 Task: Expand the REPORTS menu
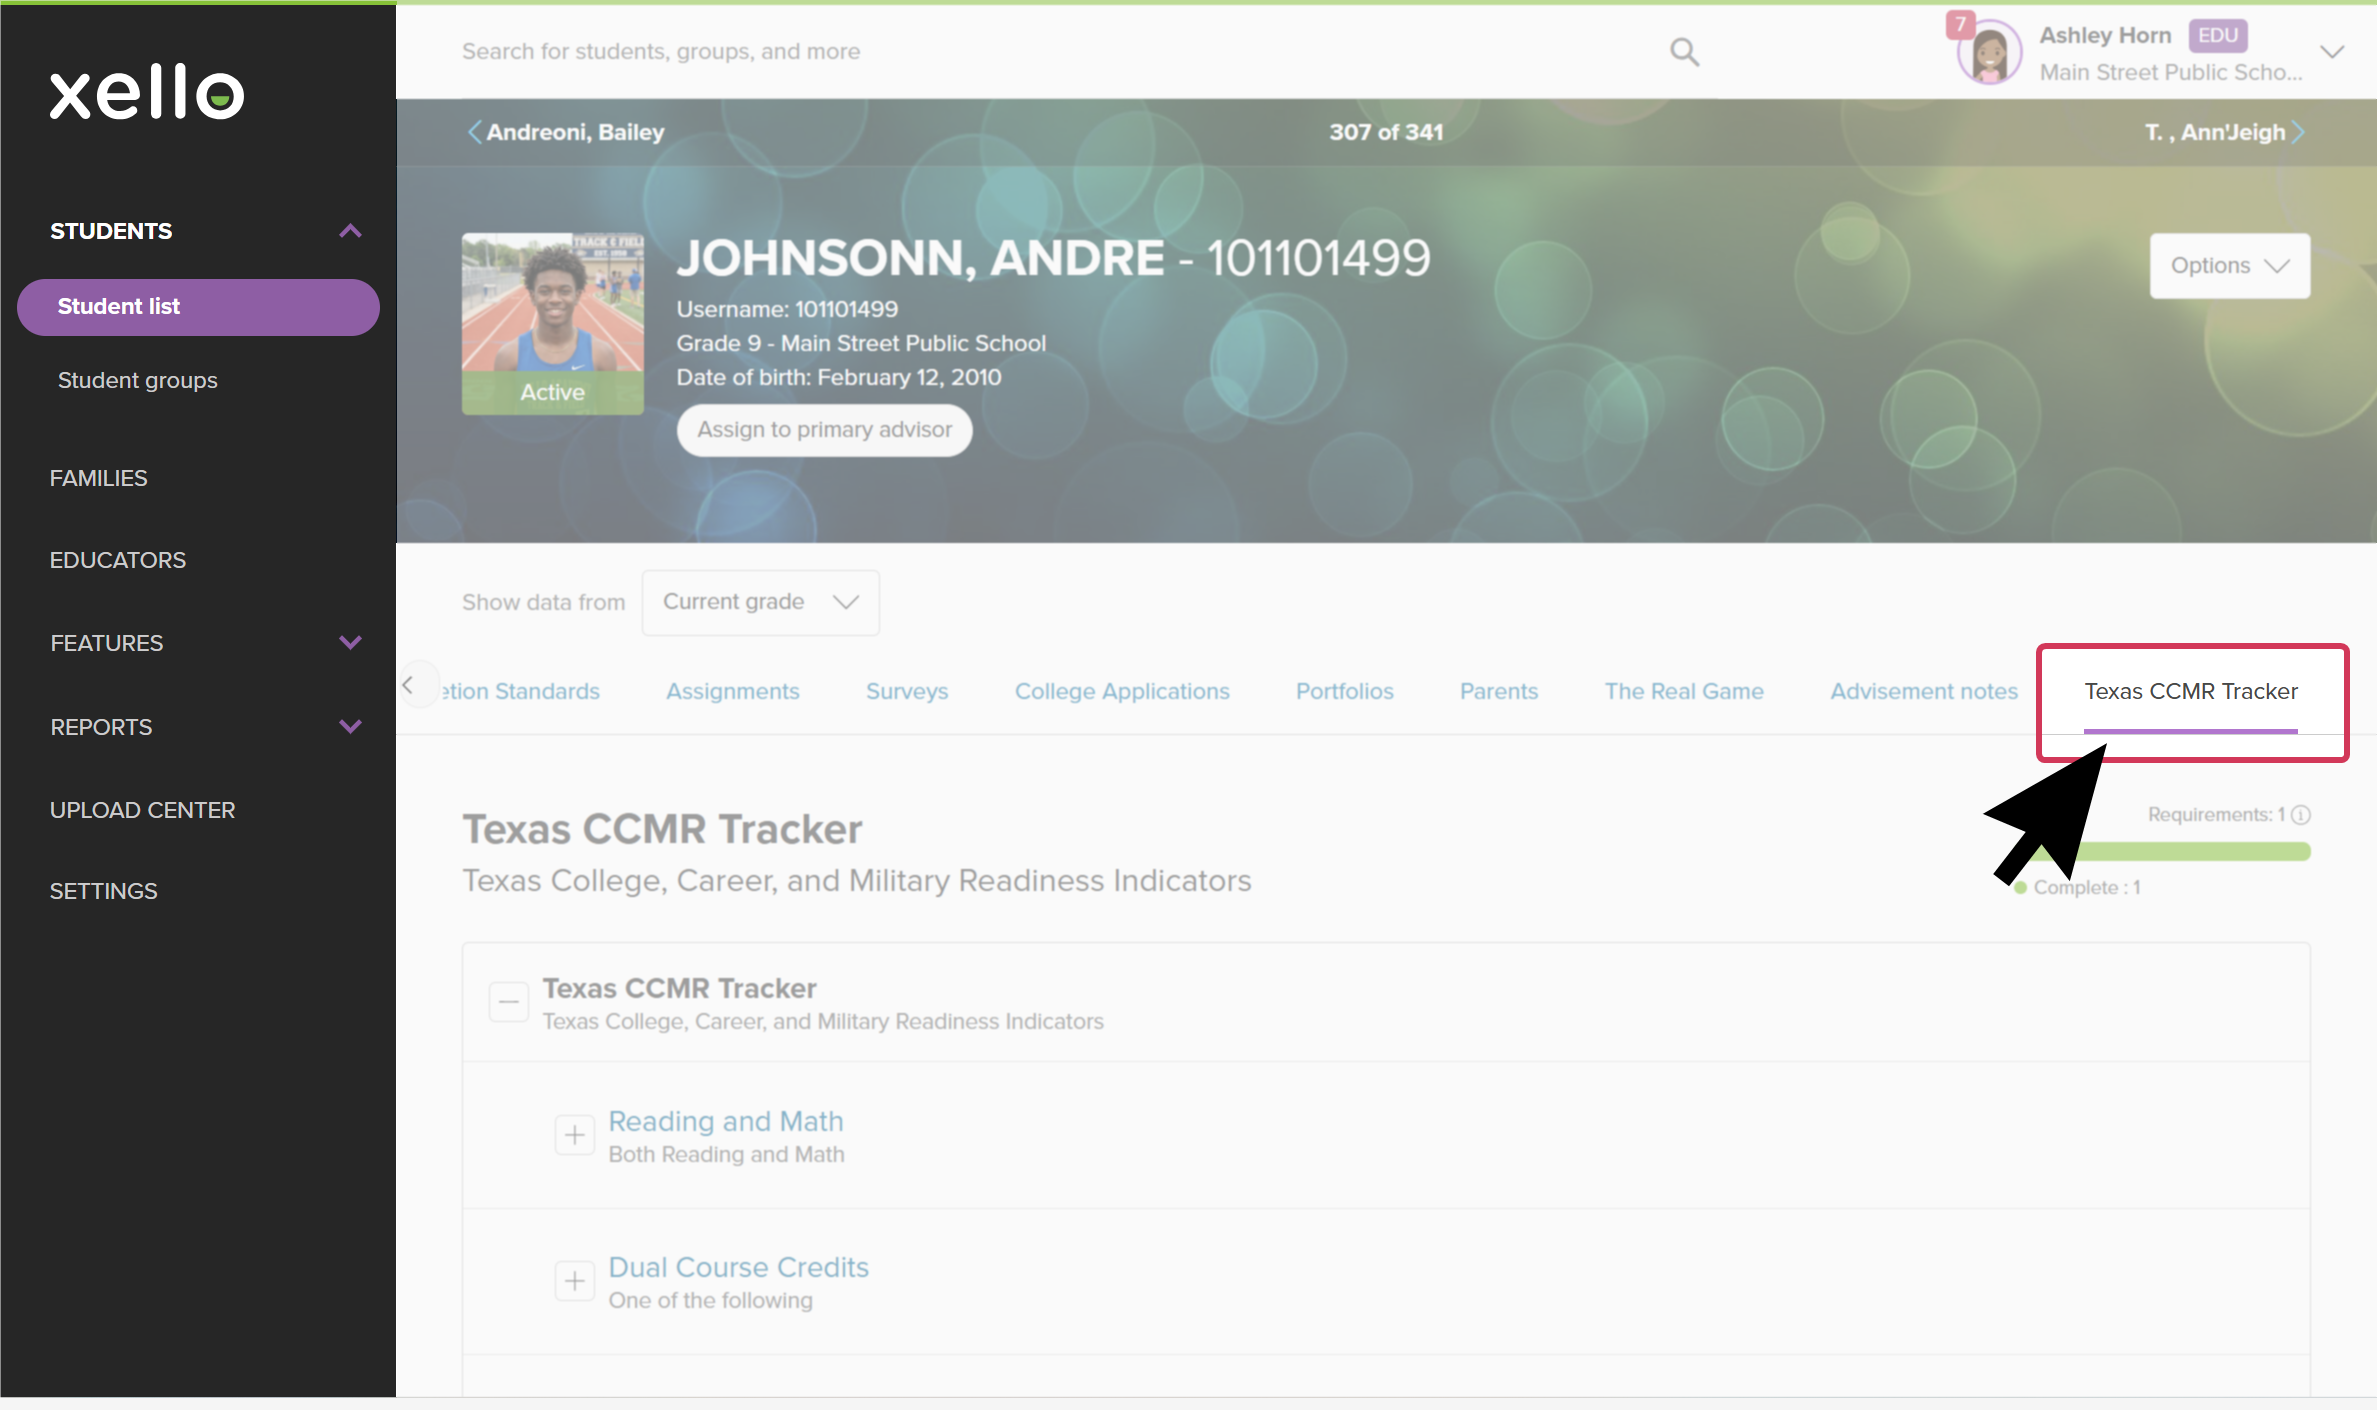pyautogui.click(x=350, y=727)
